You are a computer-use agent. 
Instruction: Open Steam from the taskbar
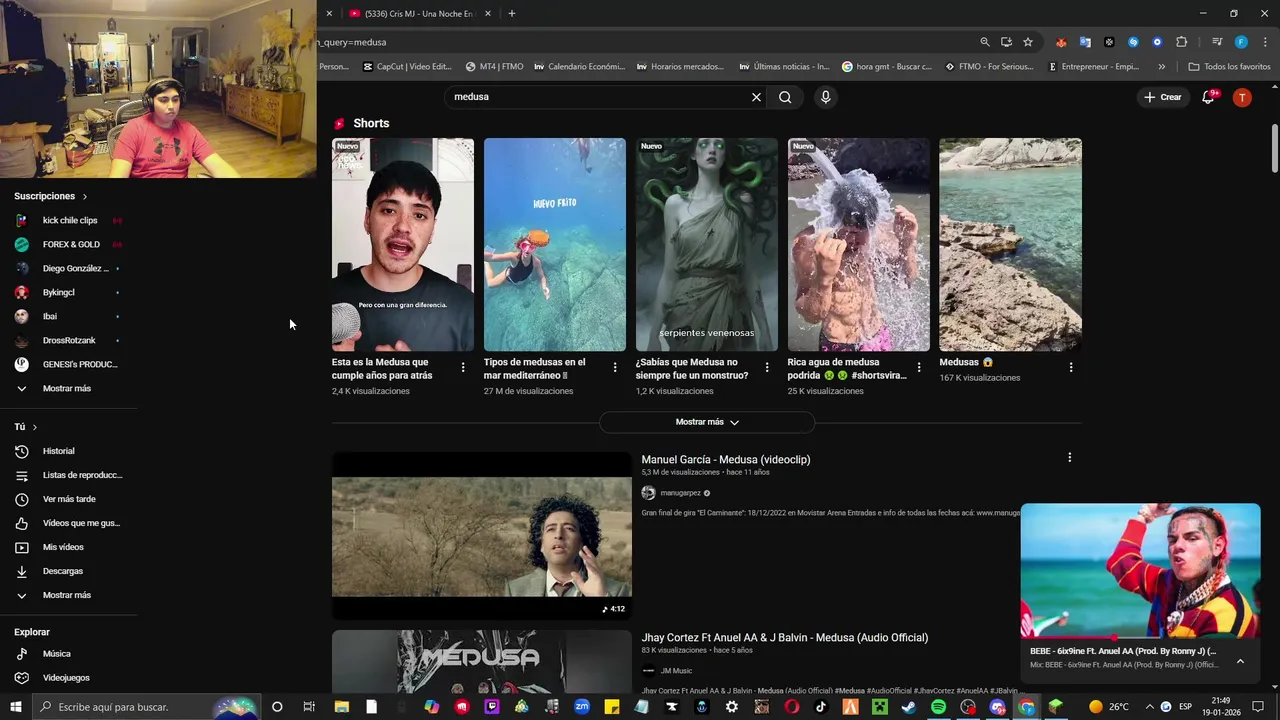(908, 707)
